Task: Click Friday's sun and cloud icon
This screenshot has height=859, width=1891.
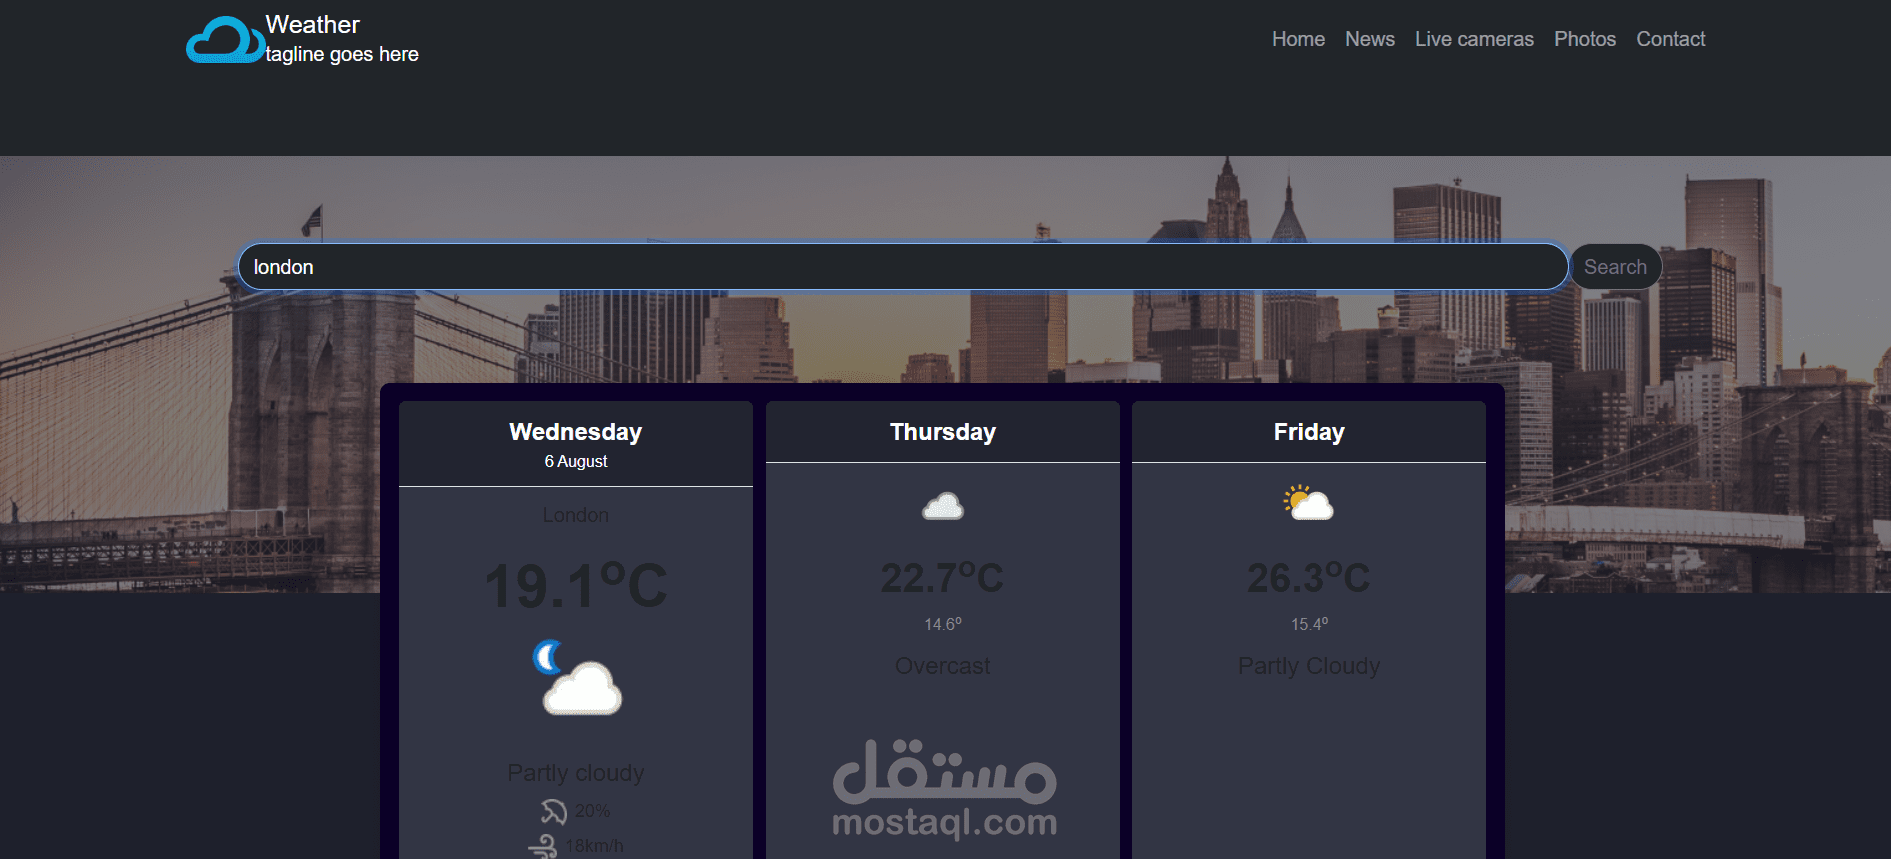Action: point(1308,503)
